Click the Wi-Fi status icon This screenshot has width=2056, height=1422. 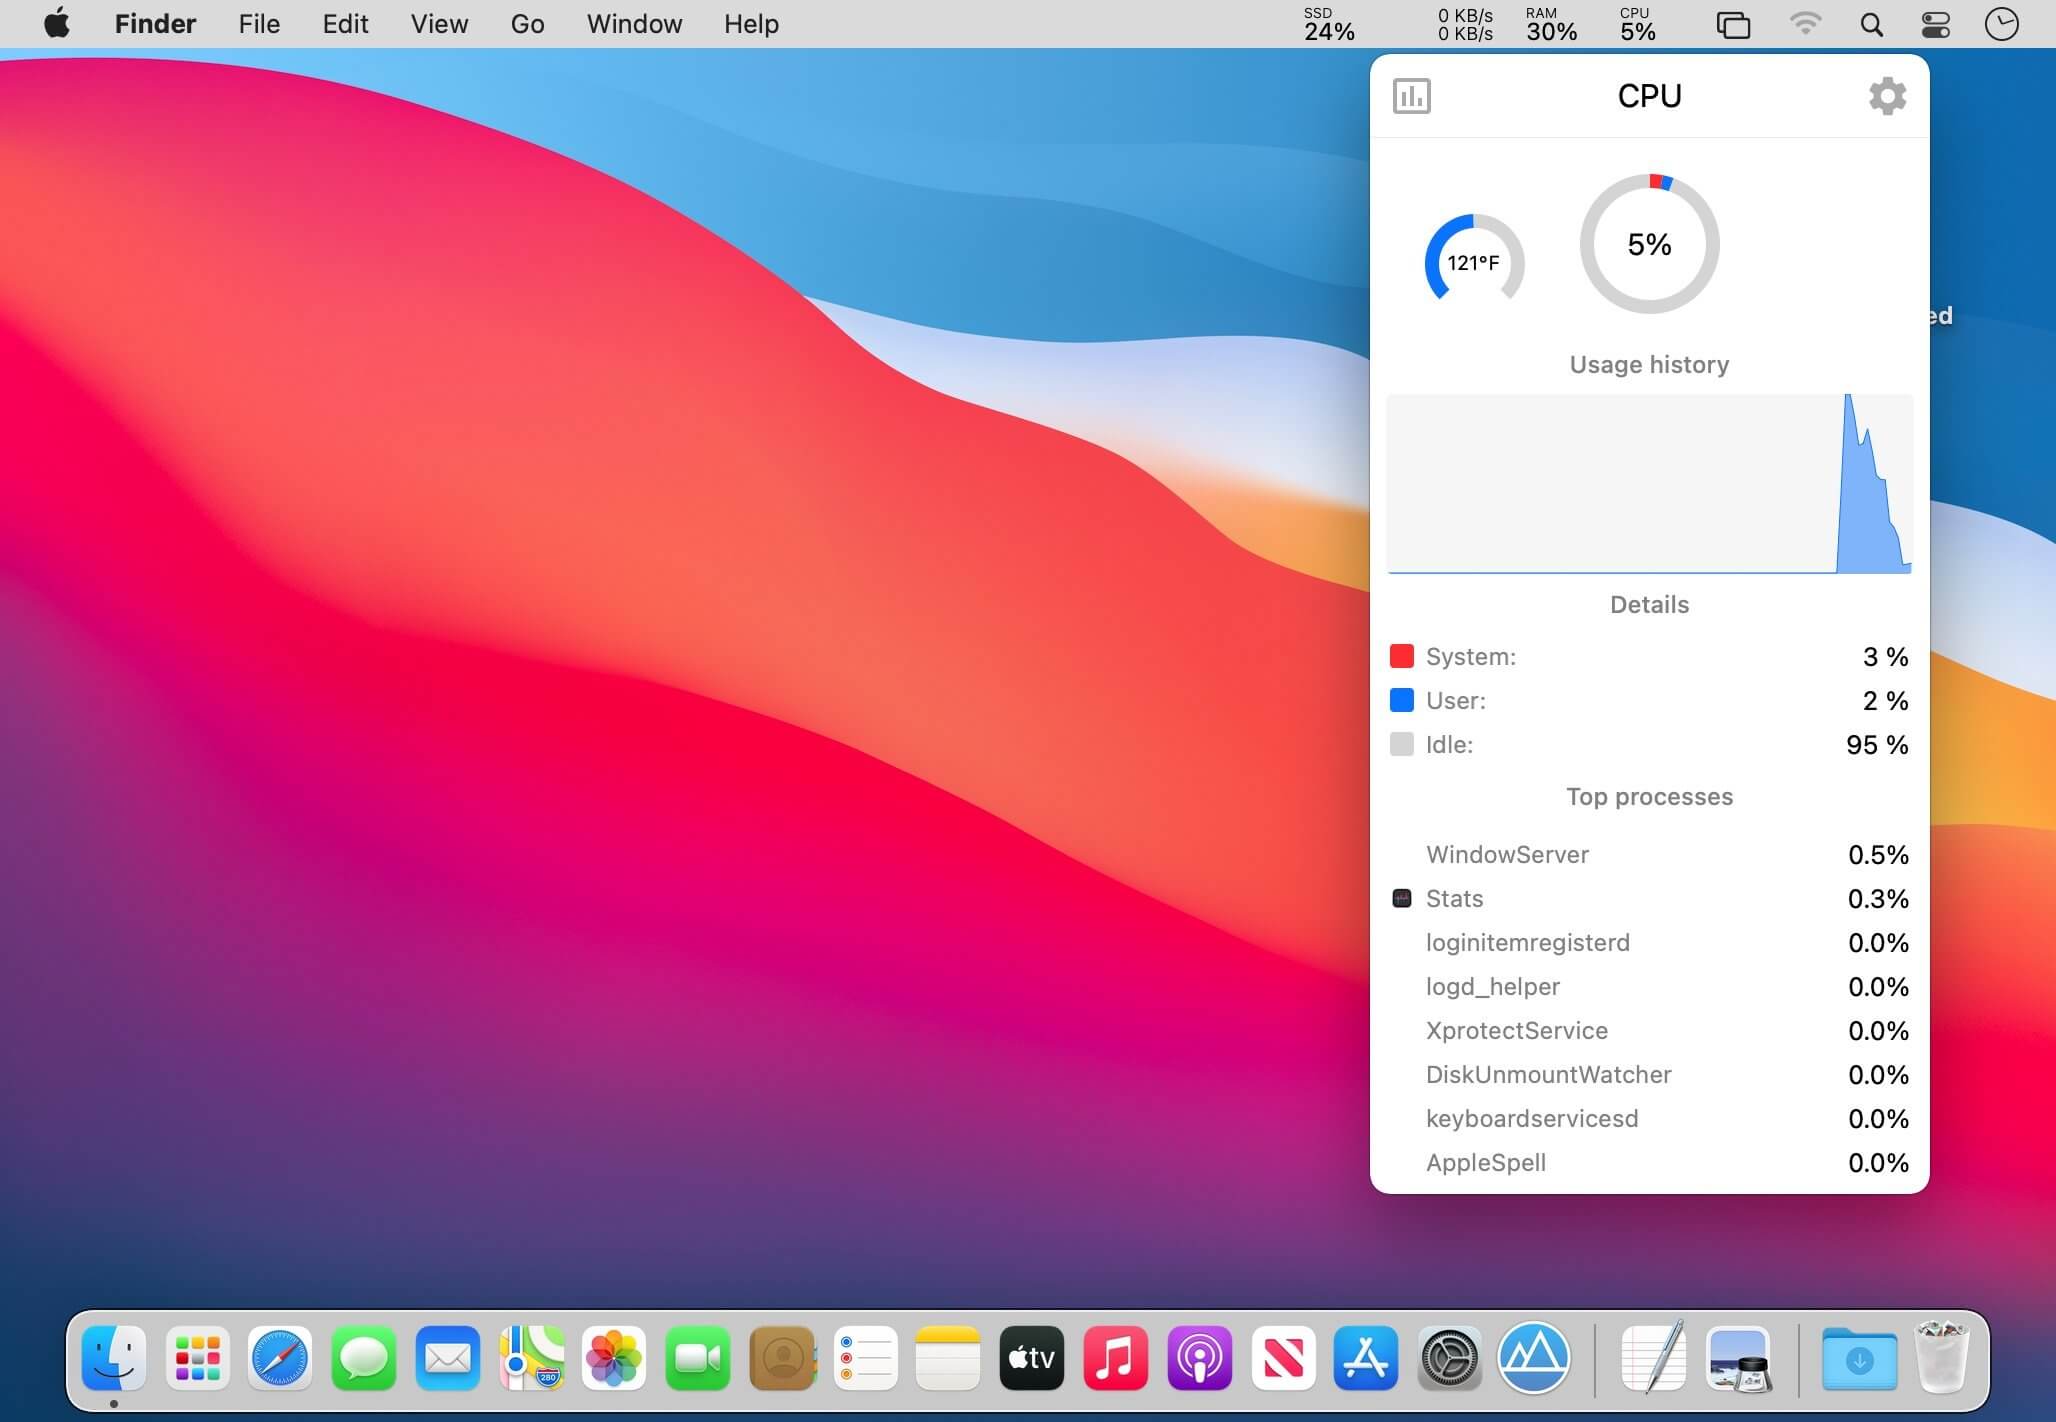(x=1804, y=24)
